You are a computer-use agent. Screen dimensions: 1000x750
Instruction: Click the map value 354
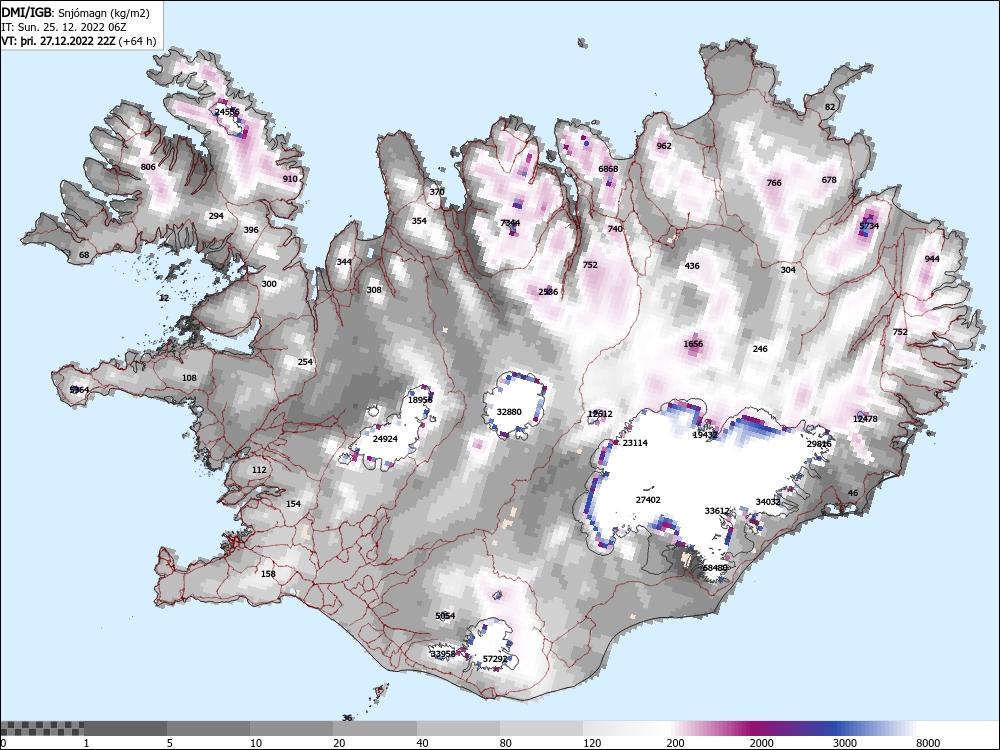pos(419,221)
